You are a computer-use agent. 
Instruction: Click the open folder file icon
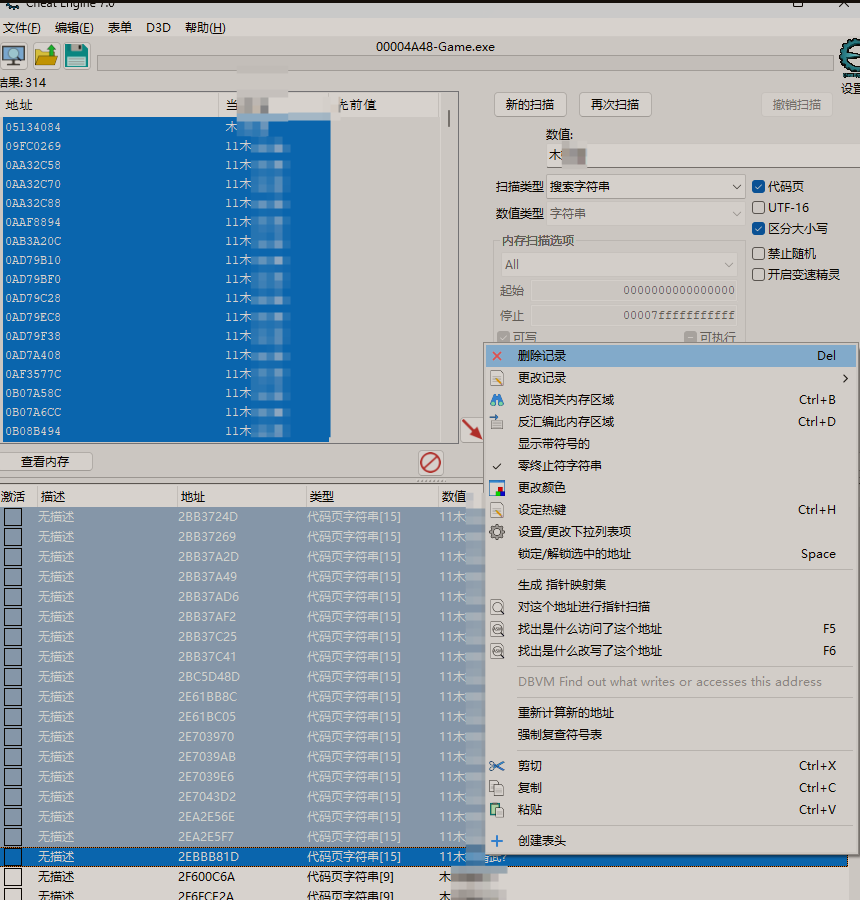coord(46,56)
